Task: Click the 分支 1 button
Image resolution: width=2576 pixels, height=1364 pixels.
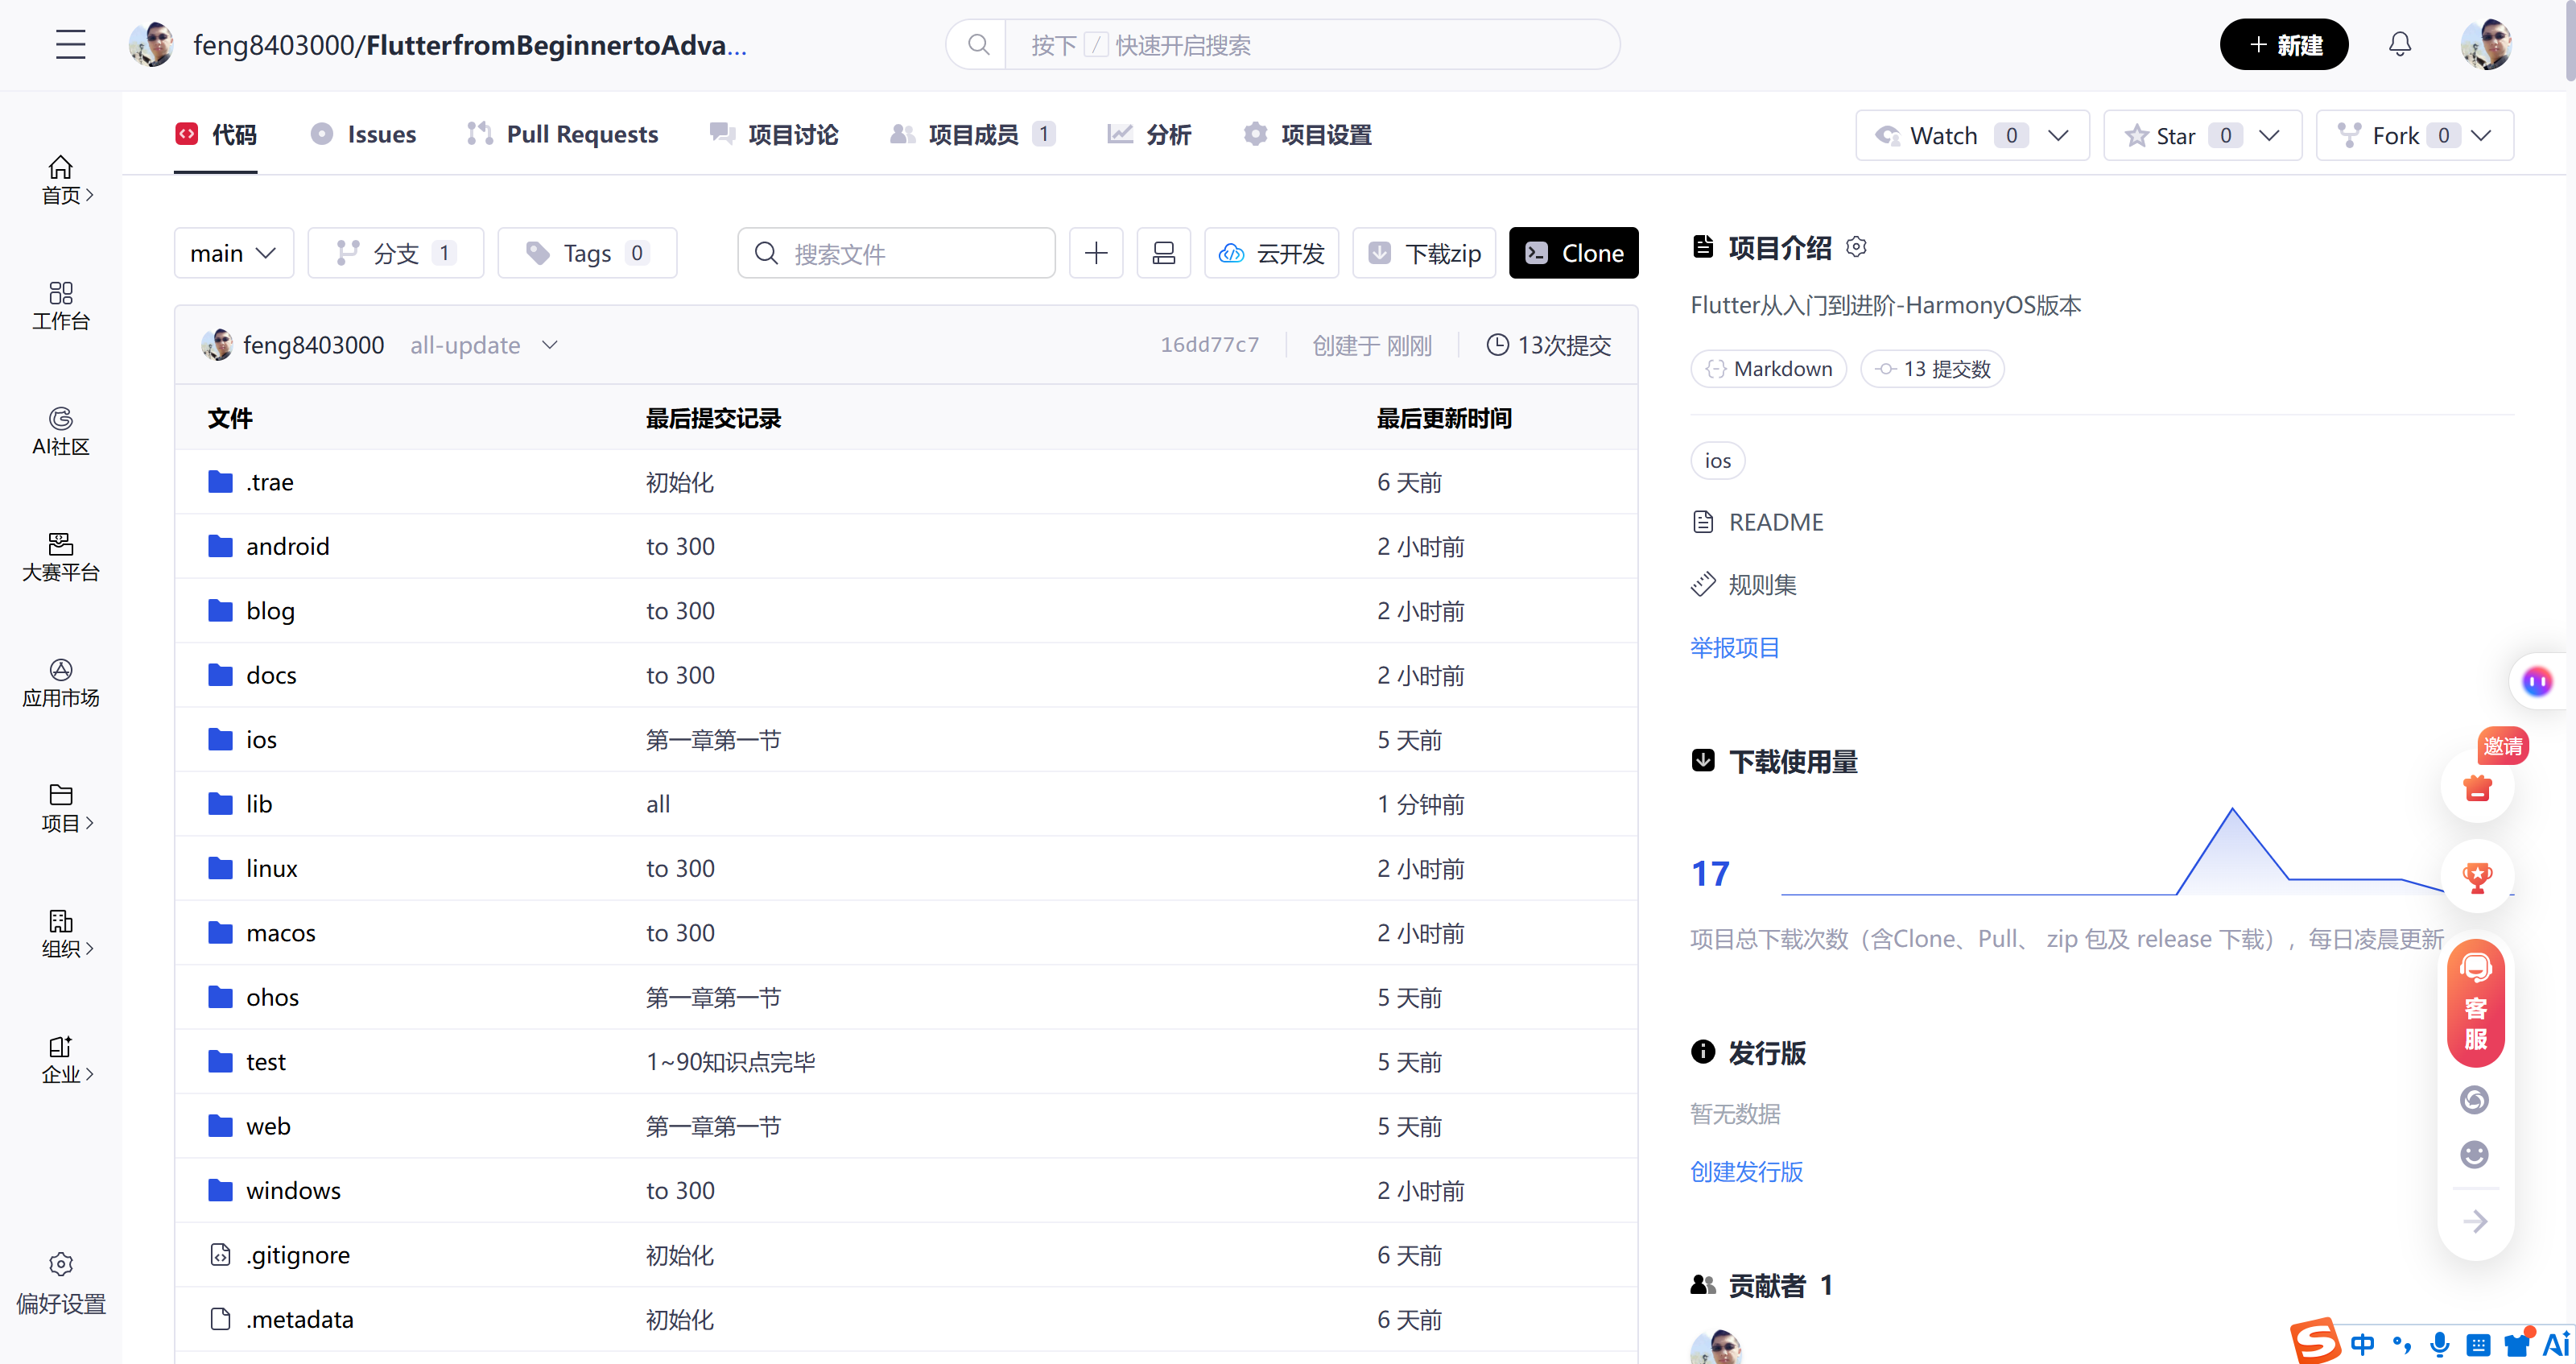Action: pyautogui.click(x=395, y=253)
